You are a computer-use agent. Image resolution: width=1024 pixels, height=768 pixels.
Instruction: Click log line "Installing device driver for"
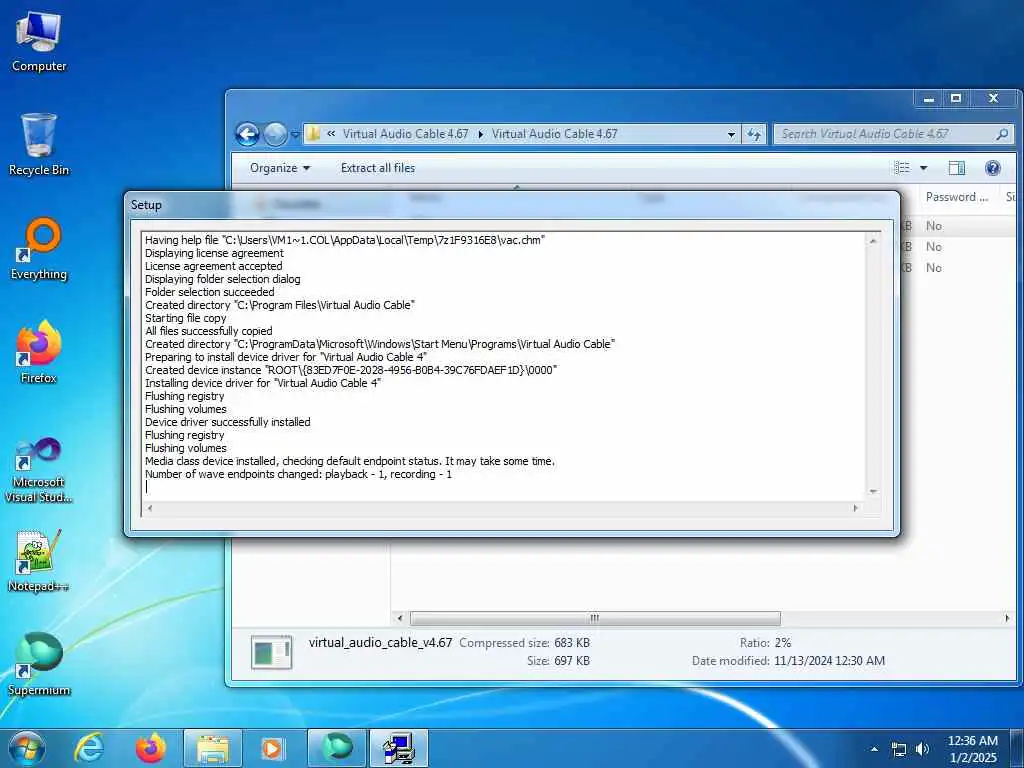pos(263,383)
